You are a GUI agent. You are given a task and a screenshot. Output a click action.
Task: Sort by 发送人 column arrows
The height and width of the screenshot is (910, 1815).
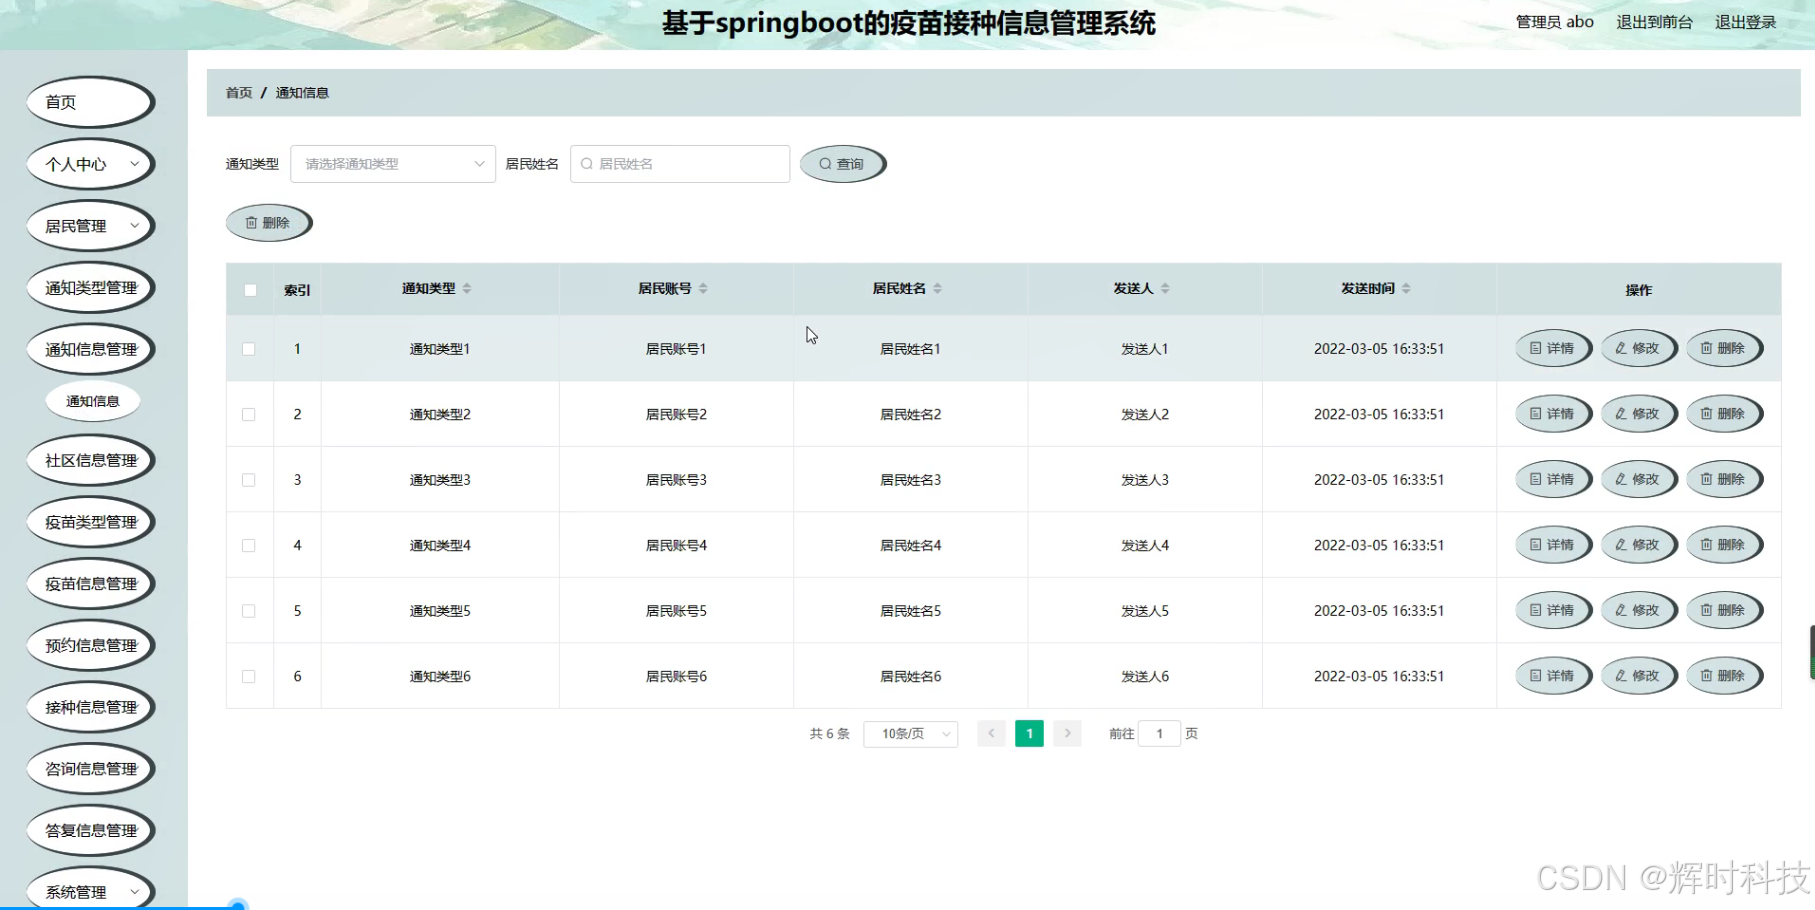1165,288
